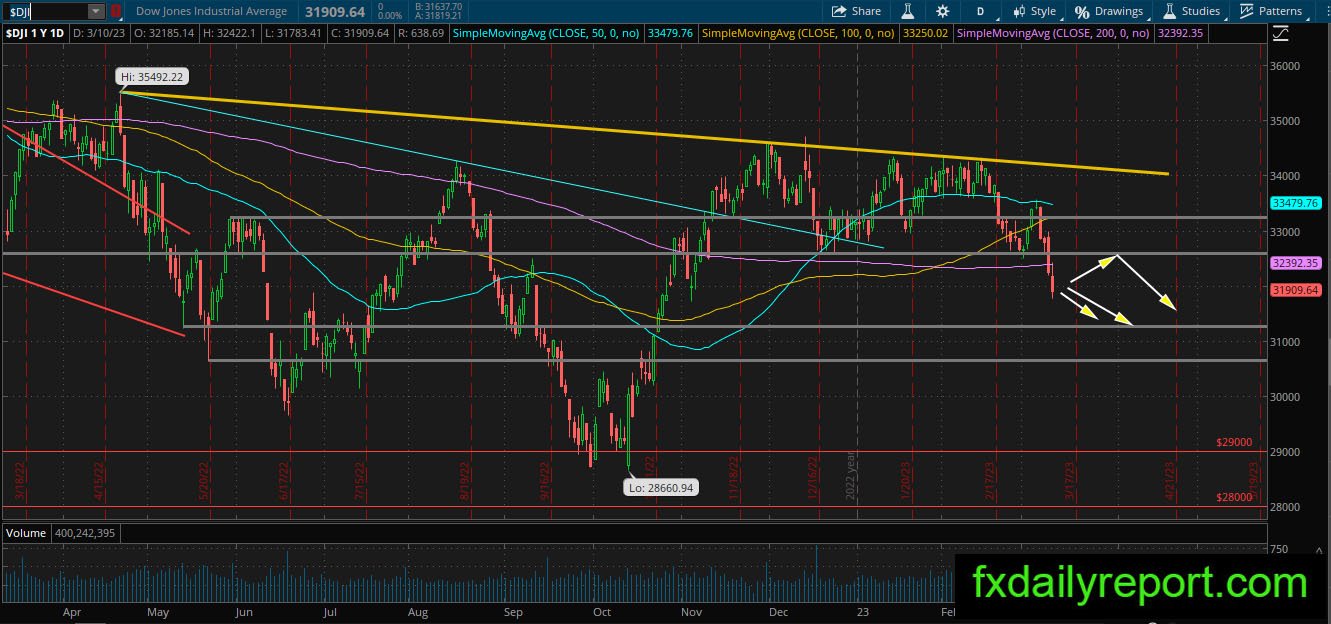Open the symbol selector dropdown arrow
1331x624 pixels.
click(96, 11)
